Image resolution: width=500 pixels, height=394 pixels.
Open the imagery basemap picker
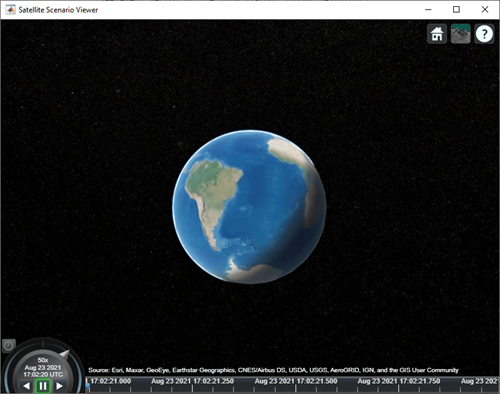[460, 34]
